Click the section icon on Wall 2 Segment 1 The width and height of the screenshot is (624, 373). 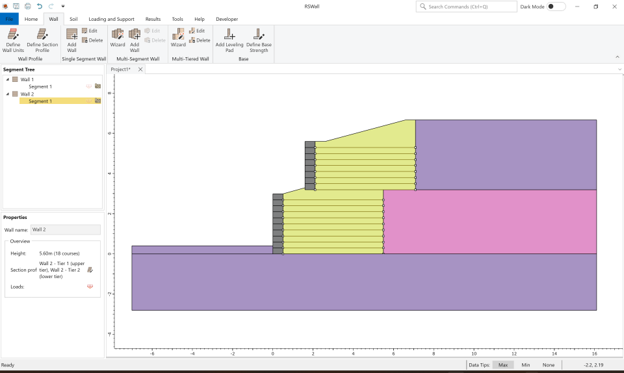[x=98, y=101]
